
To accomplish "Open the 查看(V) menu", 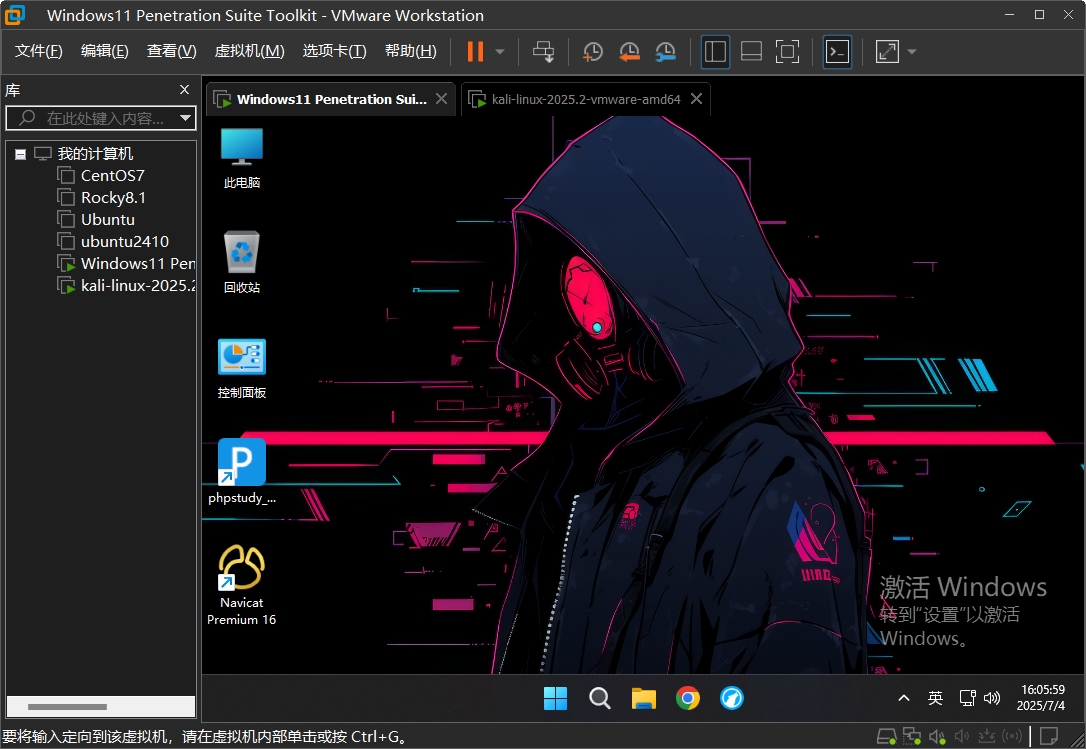I will (x=172, y=51).
